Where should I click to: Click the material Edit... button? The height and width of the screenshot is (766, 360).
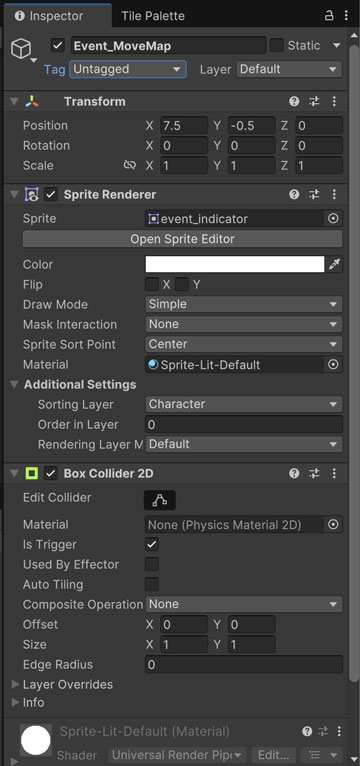tap(276, 755)
